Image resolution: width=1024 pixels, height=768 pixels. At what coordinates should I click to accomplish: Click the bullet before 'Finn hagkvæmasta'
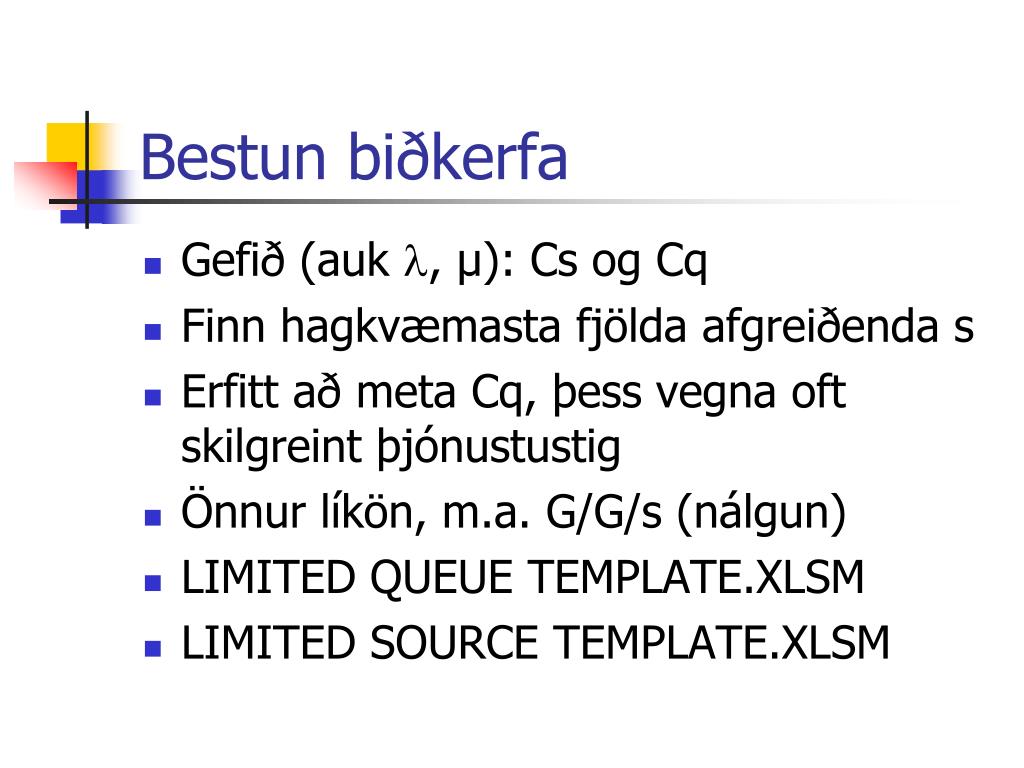pyautogui.click(x=153, y=332)
